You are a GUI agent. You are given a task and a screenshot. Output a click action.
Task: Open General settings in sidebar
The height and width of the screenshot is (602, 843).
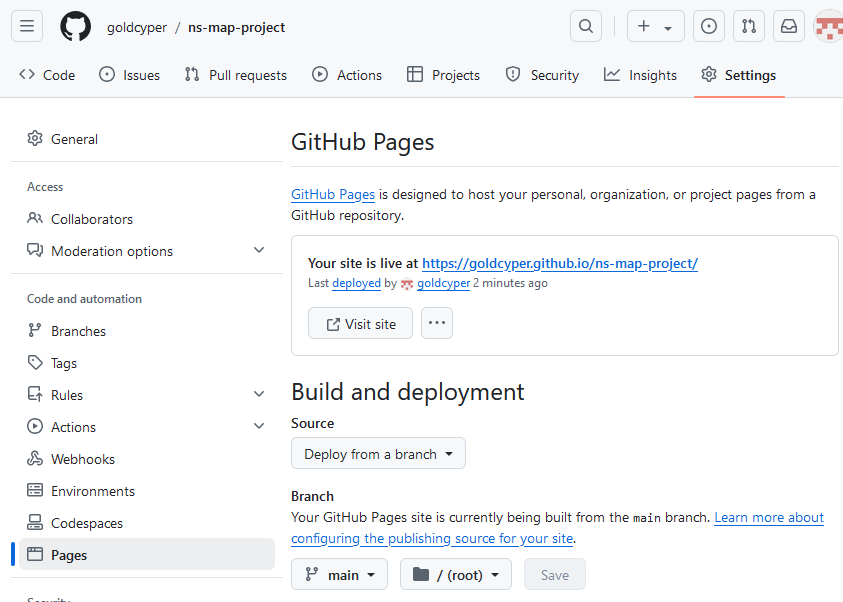pos(147,139)
